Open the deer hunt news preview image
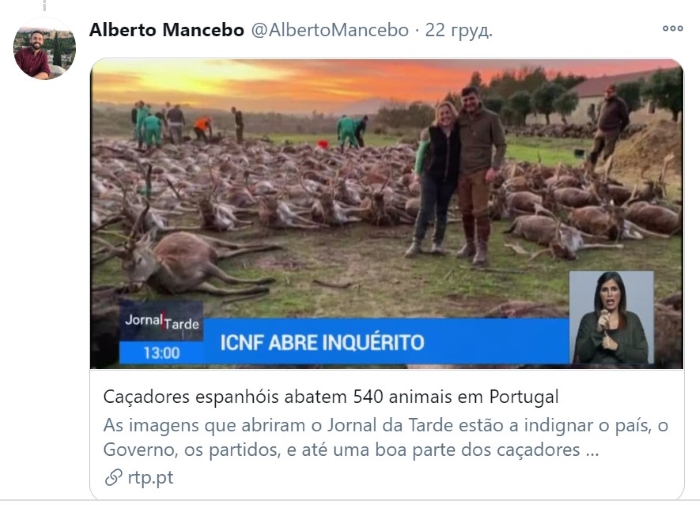Screen dimensions: 700x505 (387, 213)
